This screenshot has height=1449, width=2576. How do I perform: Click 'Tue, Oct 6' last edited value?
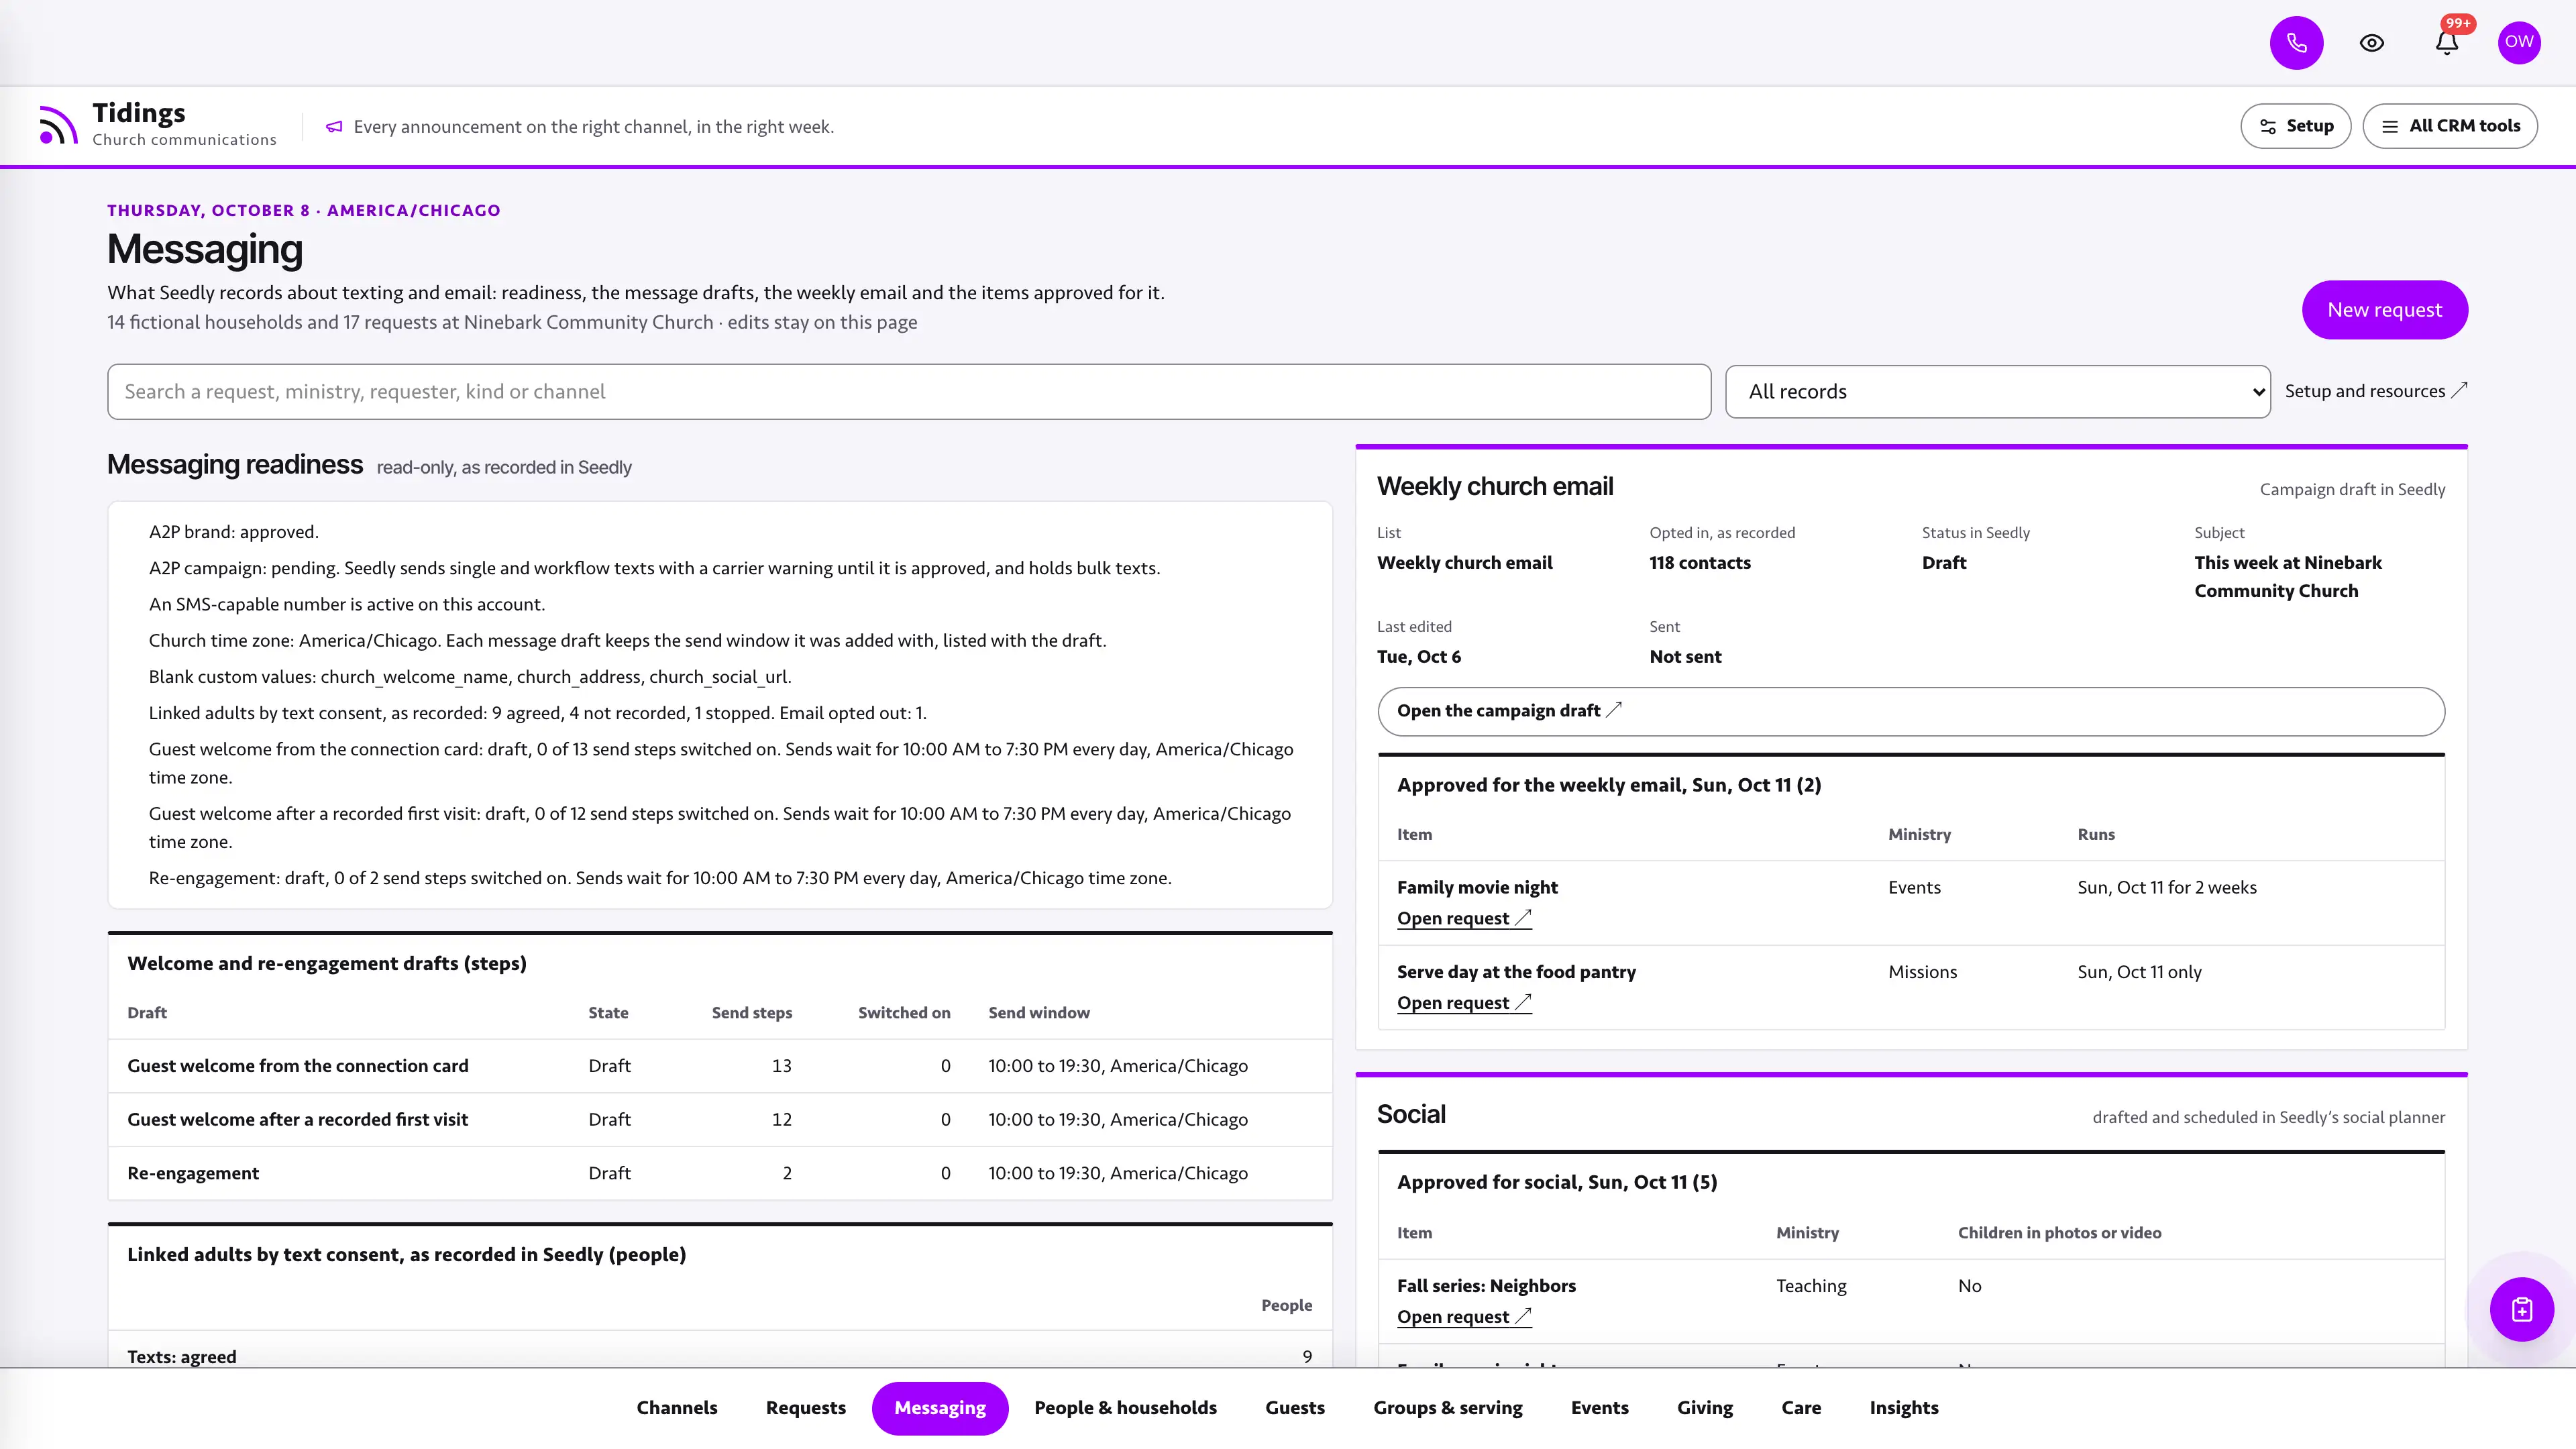click(1418, 657)
